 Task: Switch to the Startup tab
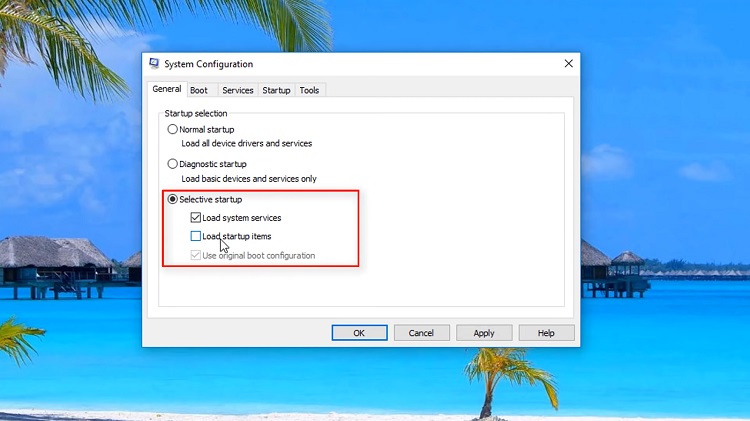click(276, 90)
